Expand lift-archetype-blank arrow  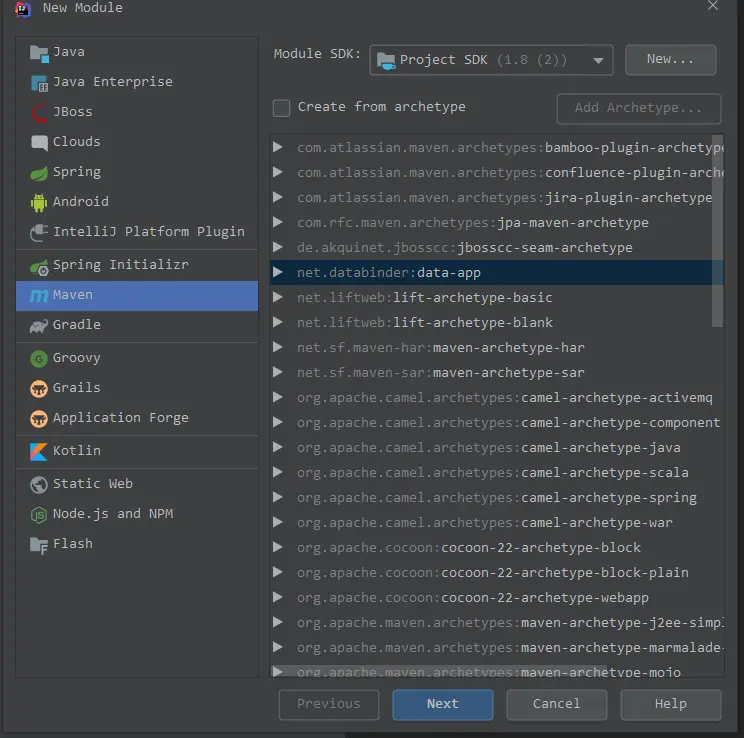pyautogui.click(x=278, y=322)
